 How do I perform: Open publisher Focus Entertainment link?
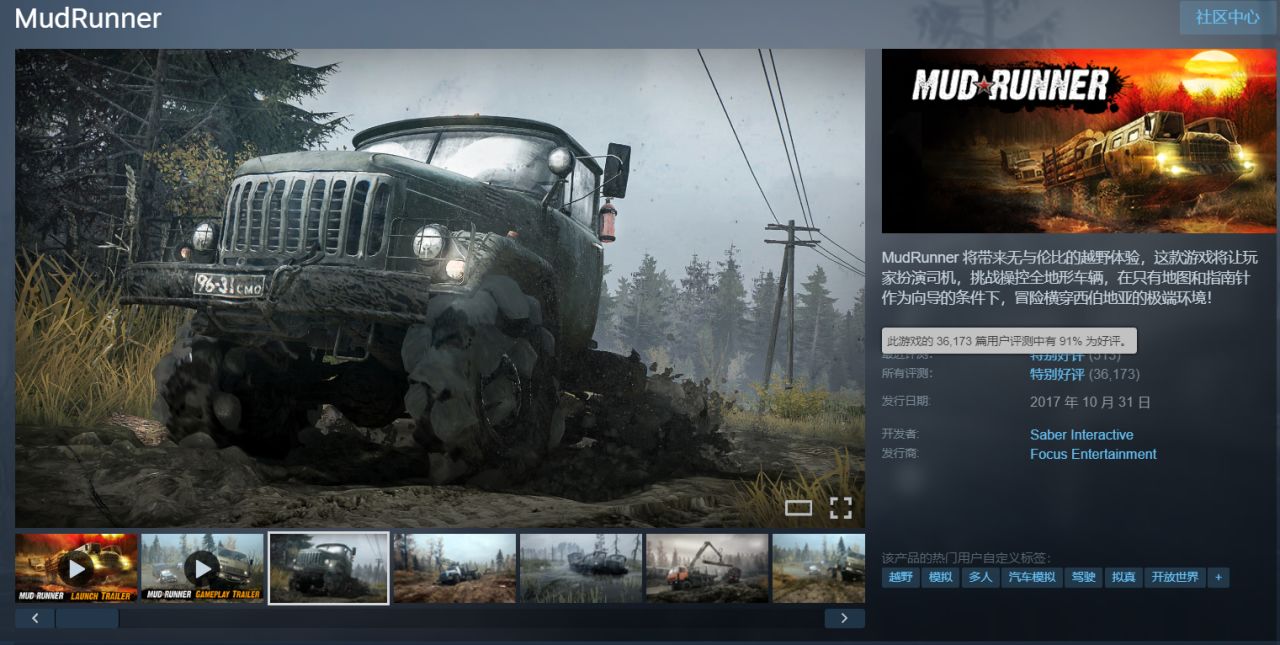[x=1093, y=454]
